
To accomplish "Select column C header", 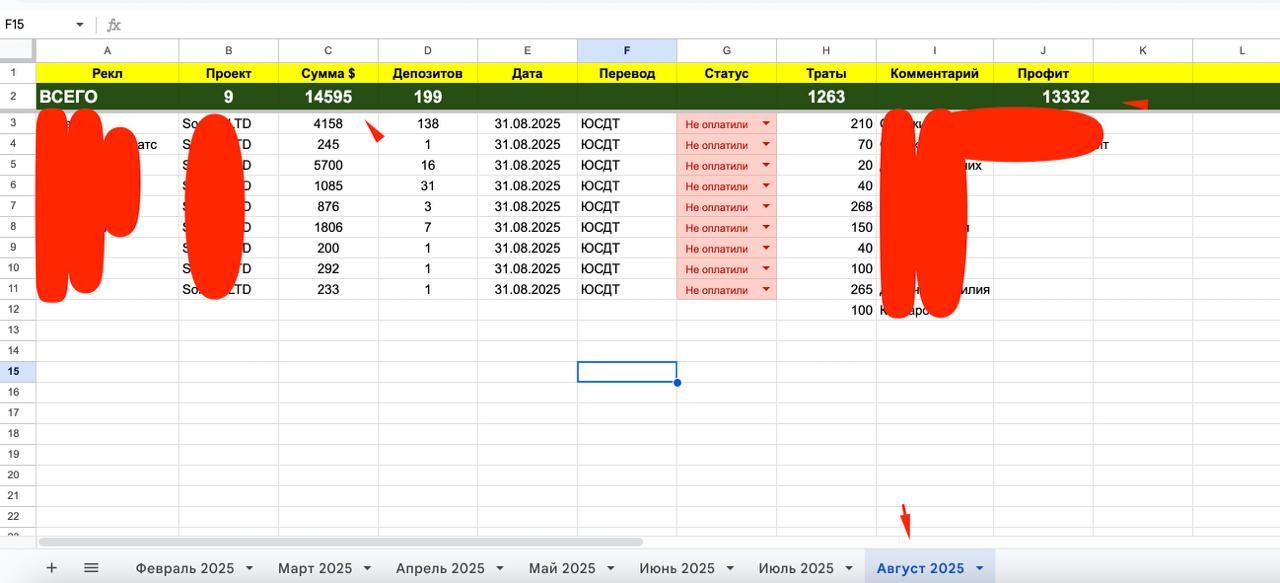I will point(328,50).
